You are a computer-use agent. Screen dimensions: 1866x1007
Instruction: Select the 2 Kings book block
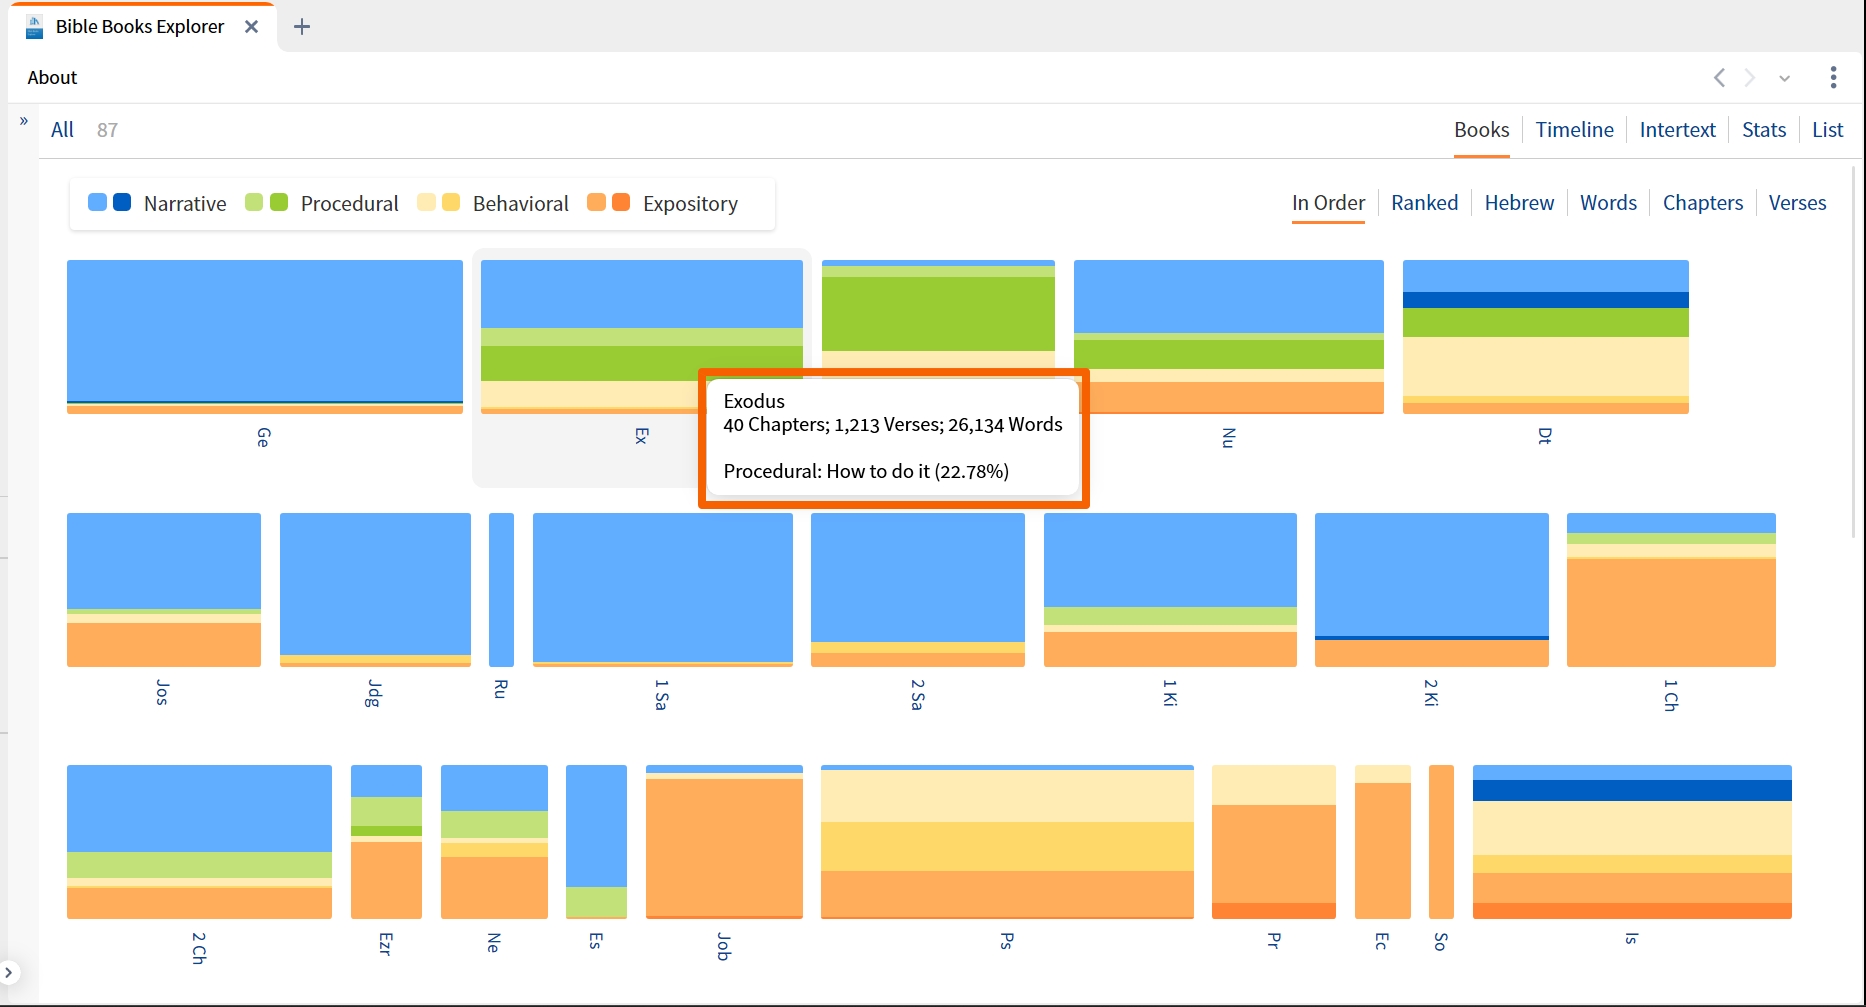coord(1432,590)
